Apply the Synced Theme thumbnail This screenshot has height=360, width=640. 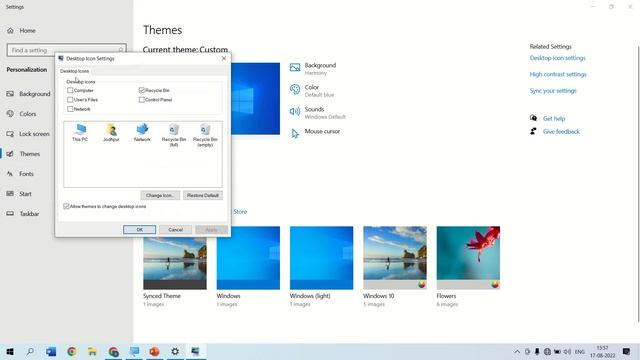point(175,263)
